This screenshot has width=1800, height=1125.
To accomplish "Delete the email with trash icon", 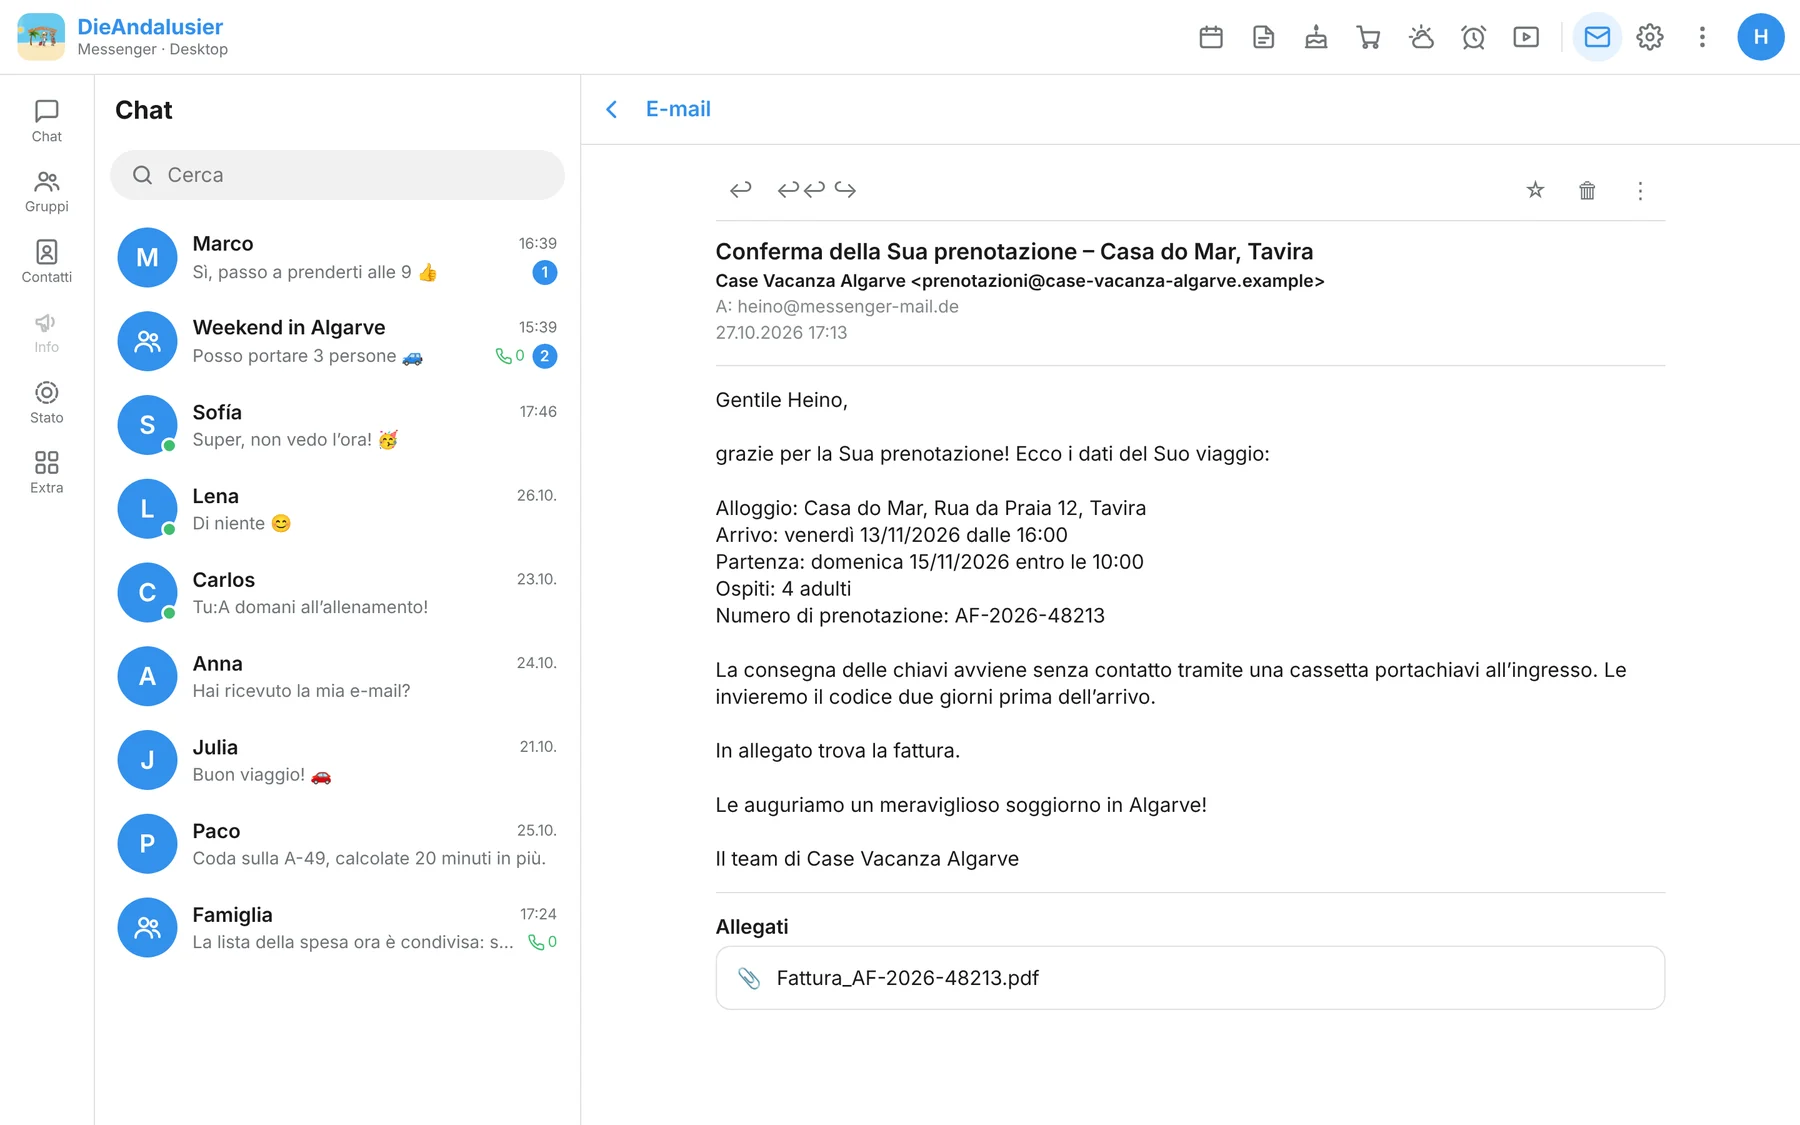I will (1587, 190).
